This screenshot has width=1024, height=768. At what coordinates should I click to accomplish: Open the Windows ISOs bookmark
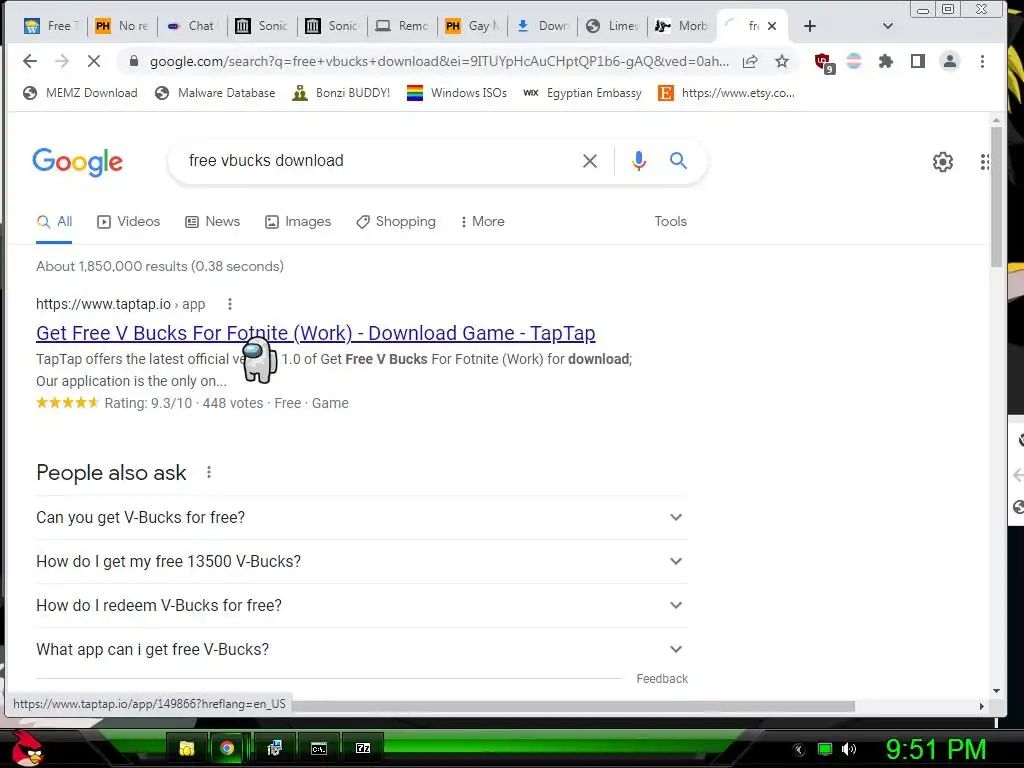tap(456, 93)
